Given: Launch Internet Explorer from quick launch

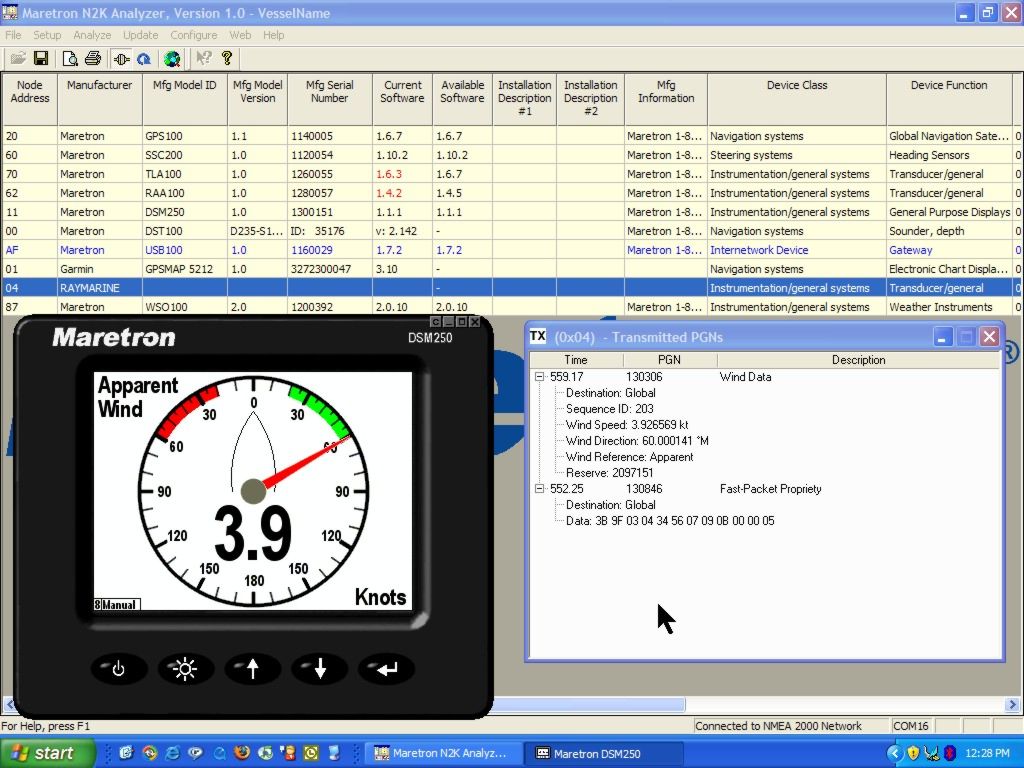Looking at the screenshot, I should click(172, 753).
